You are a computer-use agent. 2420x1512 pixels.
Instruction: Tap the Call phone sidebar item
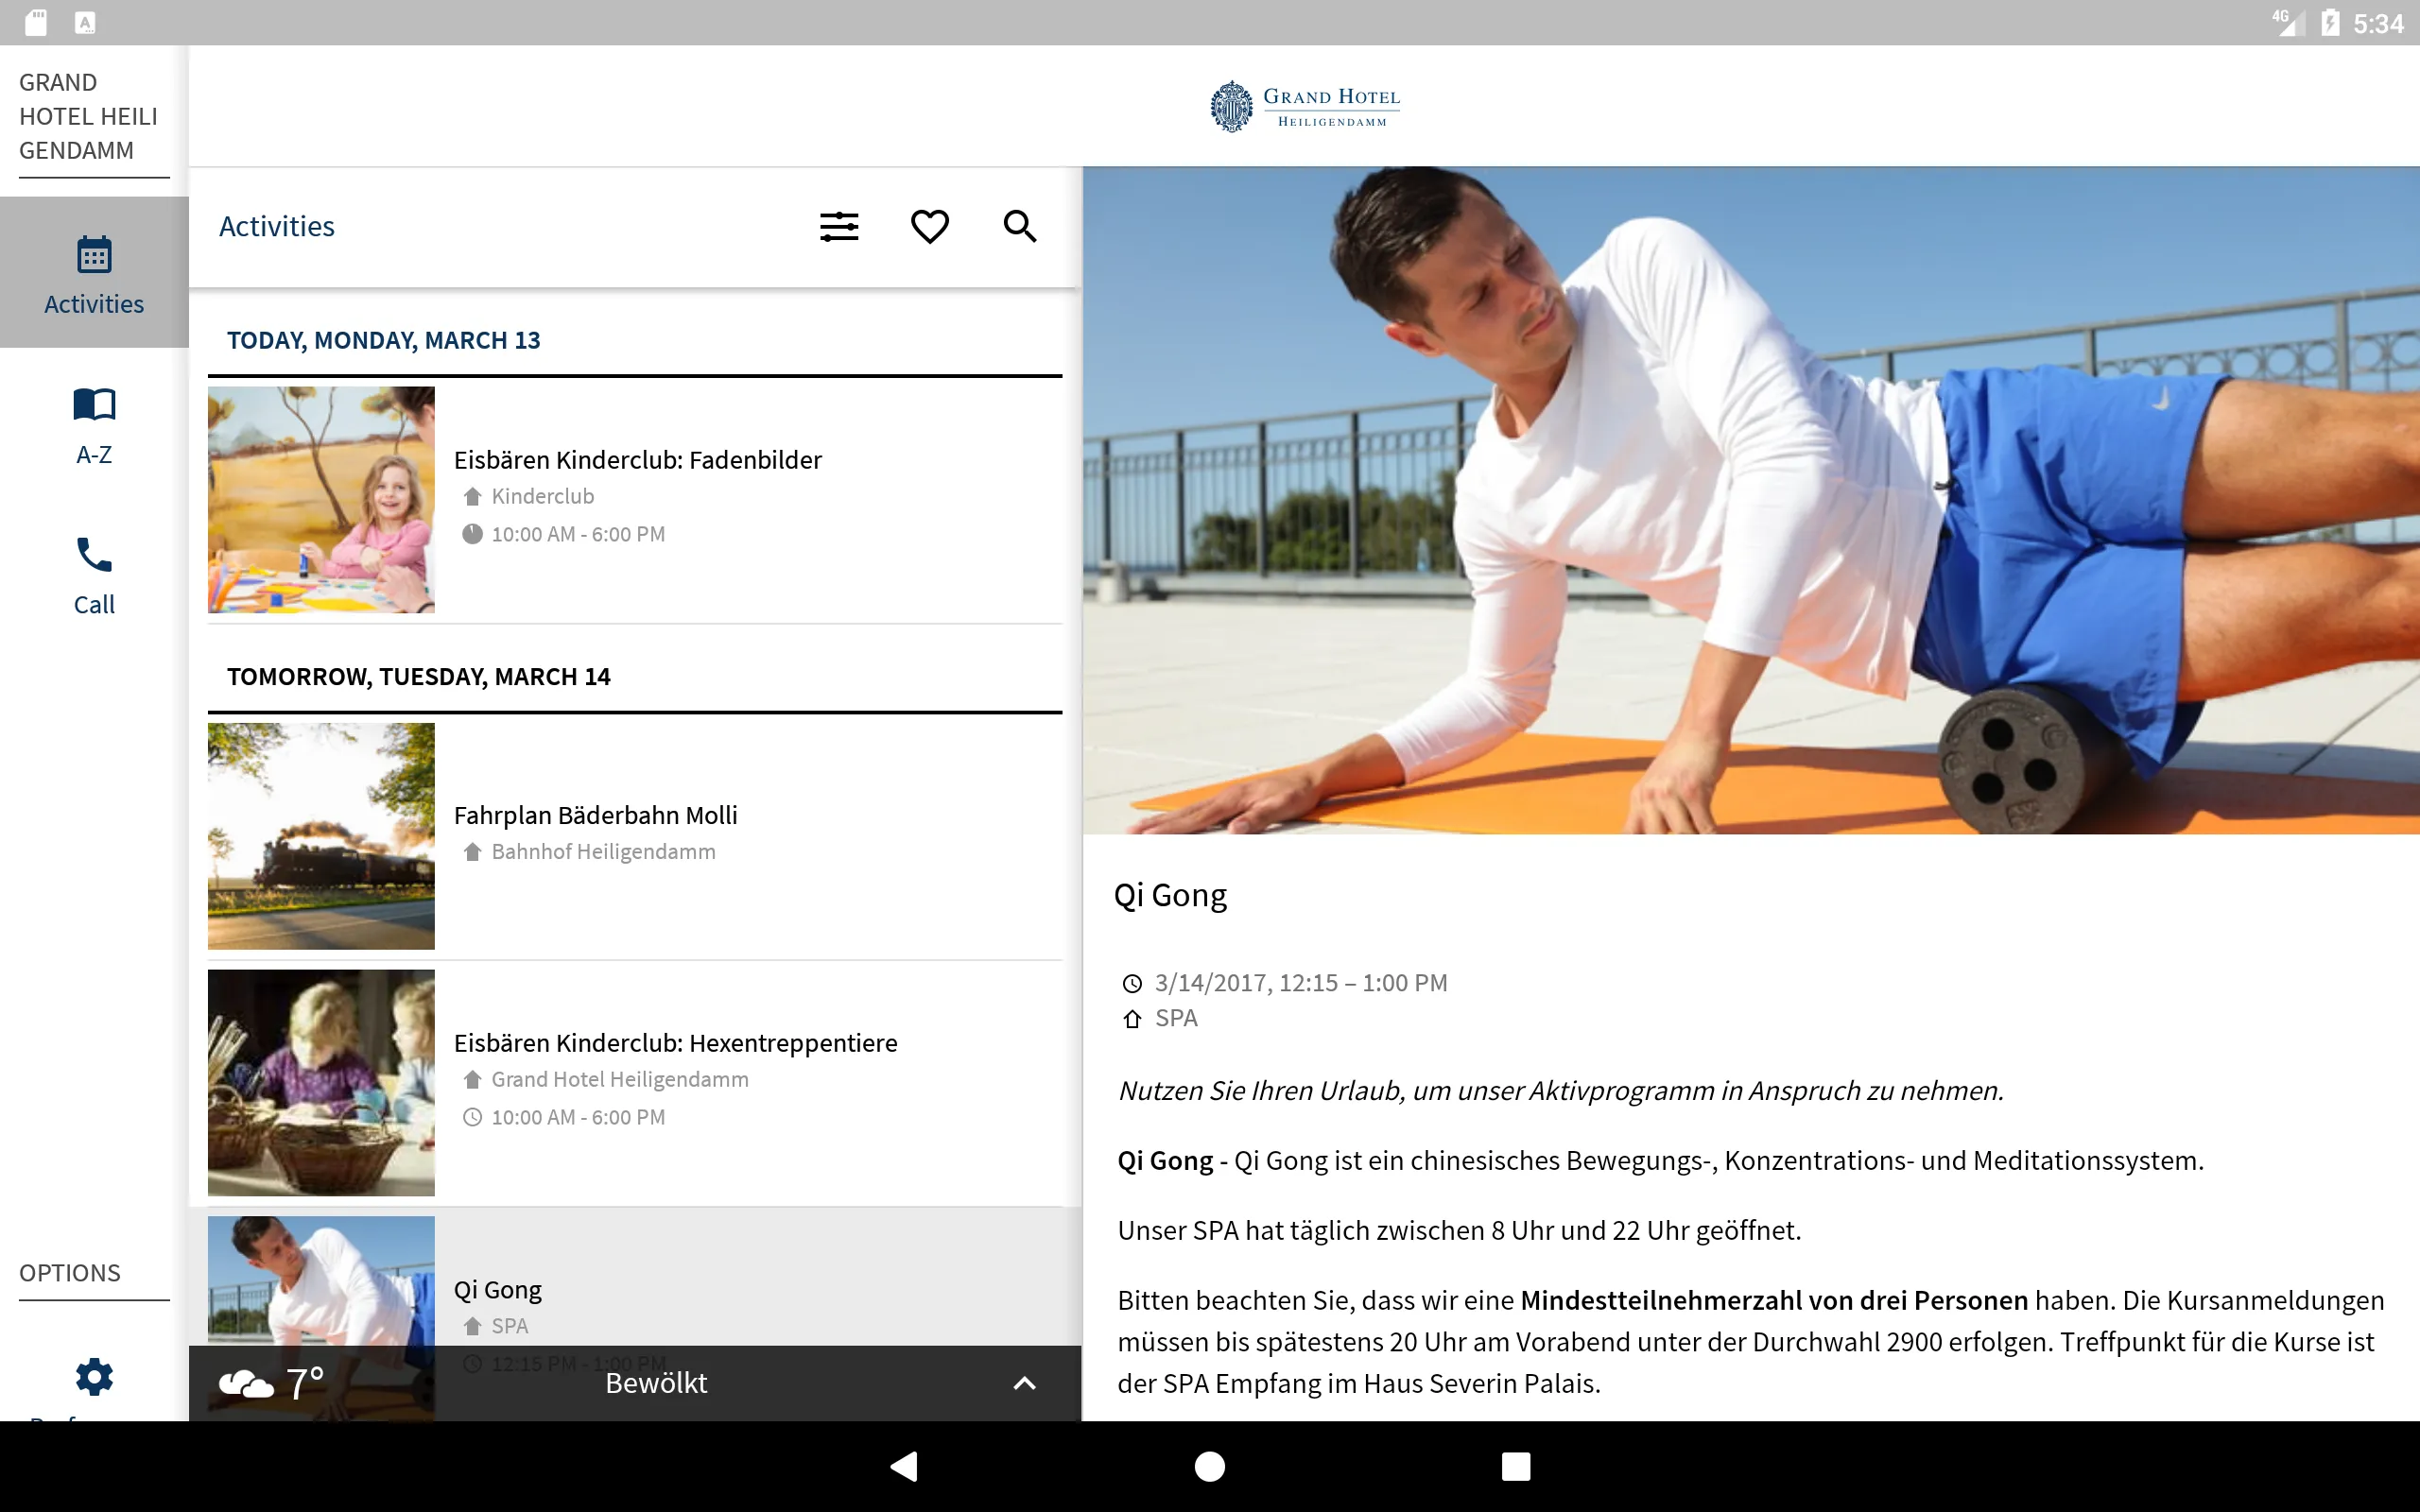94,576
